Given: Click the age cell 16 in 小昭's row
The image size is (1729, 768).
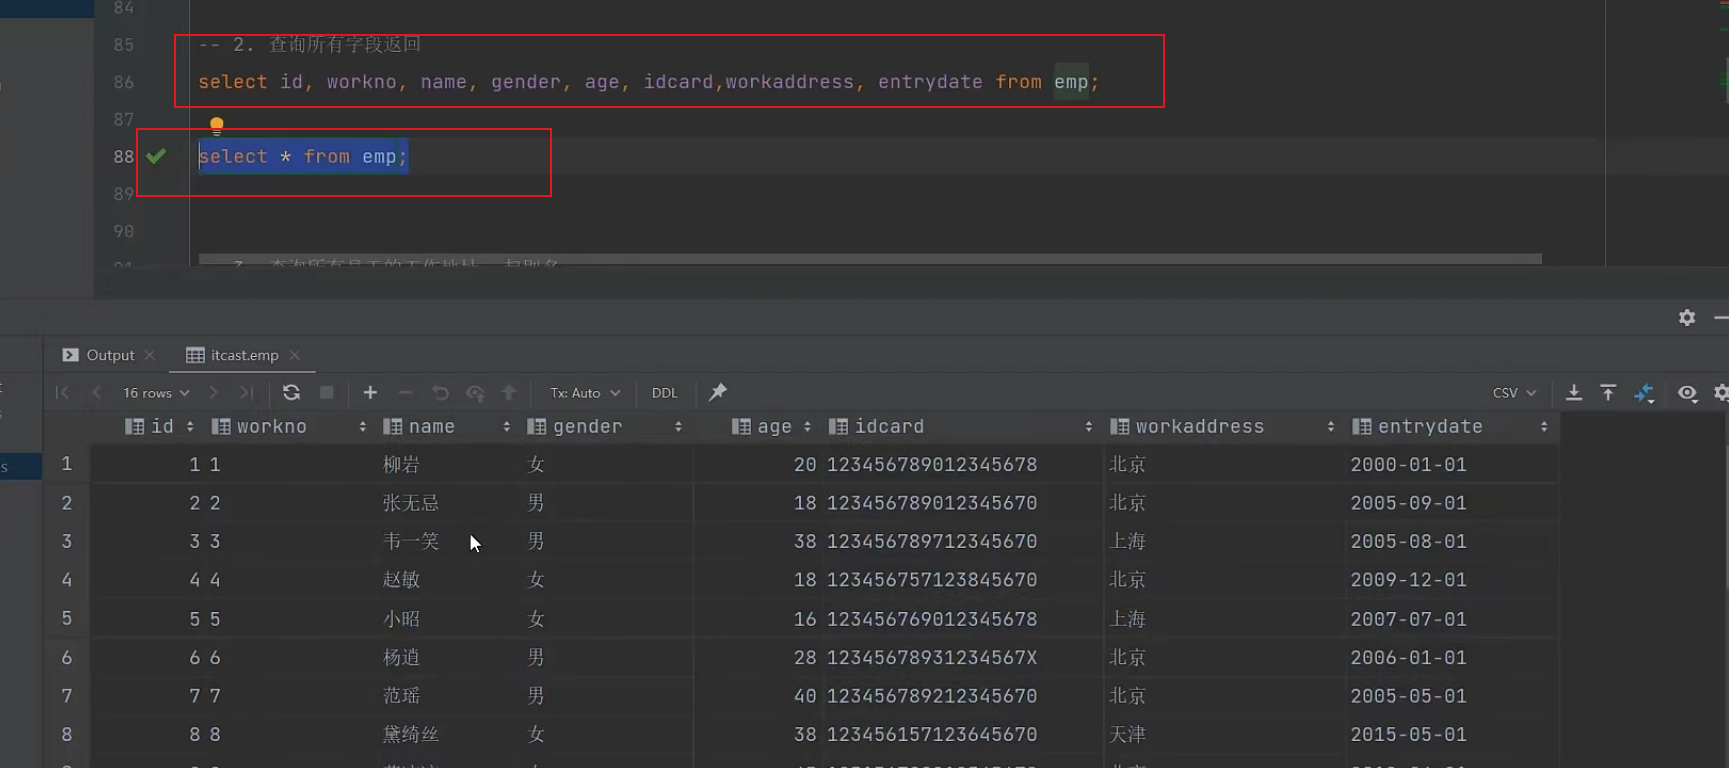Looking at the screenshot, I should click(x=805, y=619).
